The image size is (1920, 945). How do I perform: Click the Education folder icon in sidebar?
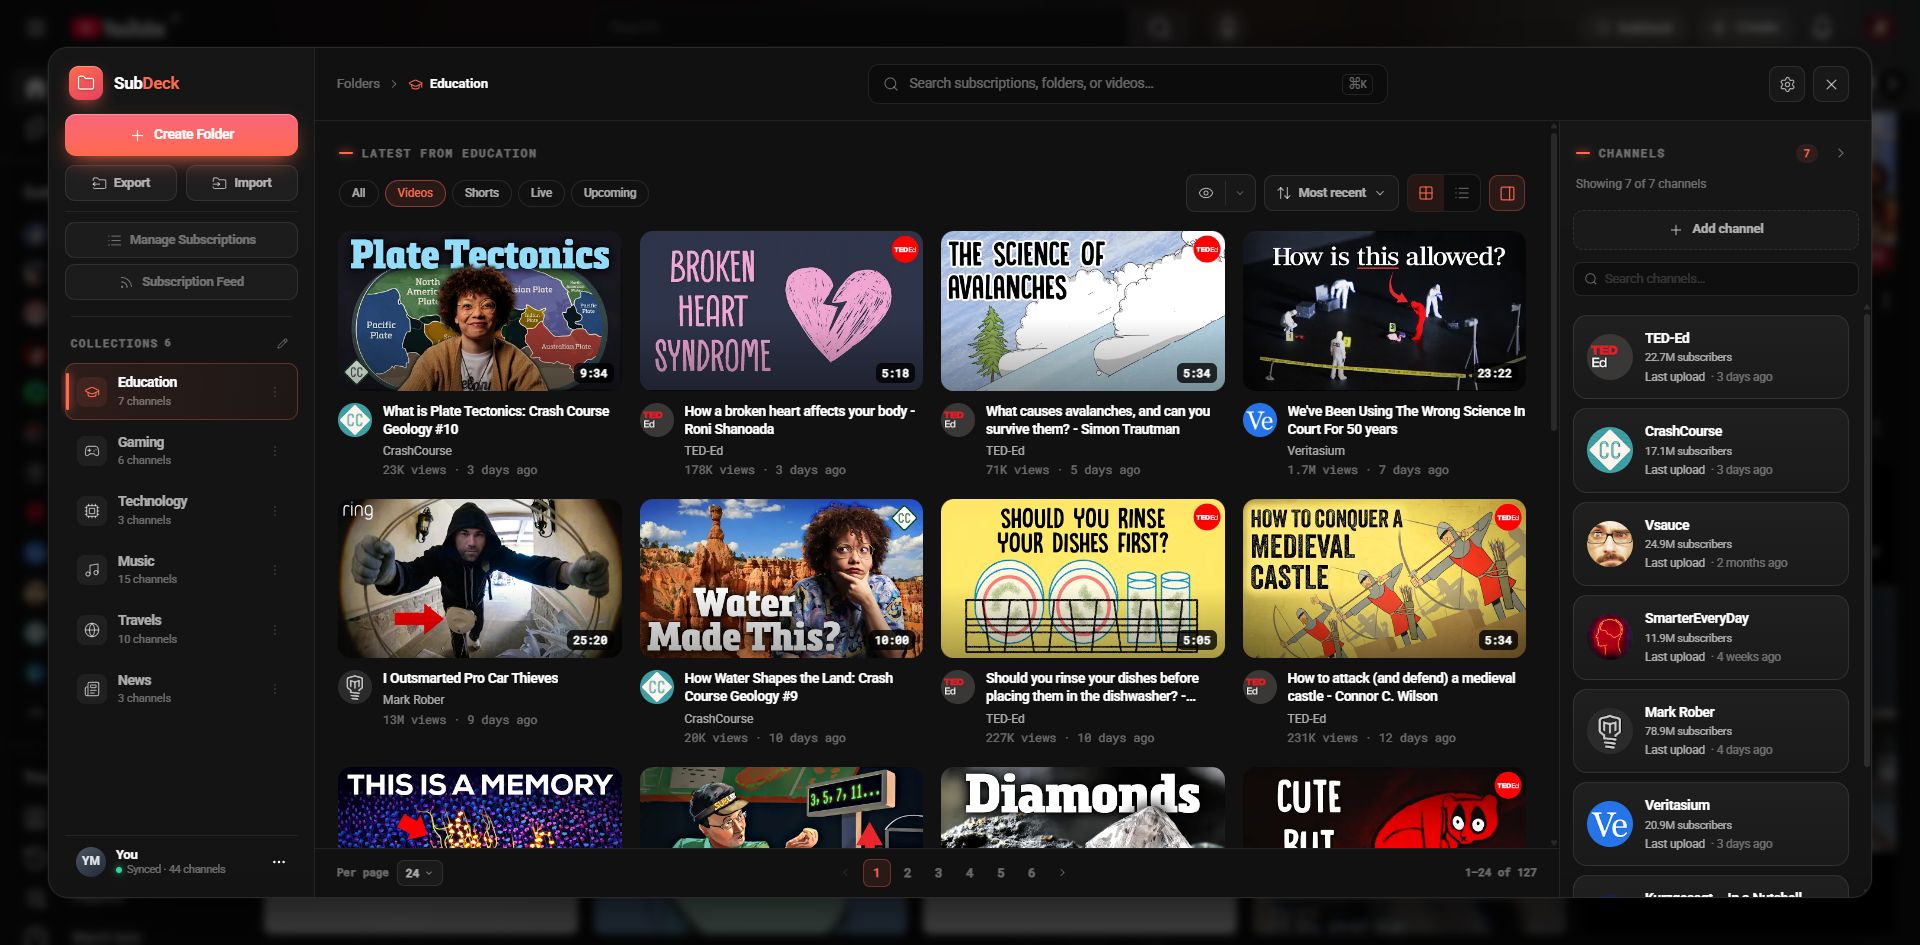pyautogui.click(x=92, y=391)
